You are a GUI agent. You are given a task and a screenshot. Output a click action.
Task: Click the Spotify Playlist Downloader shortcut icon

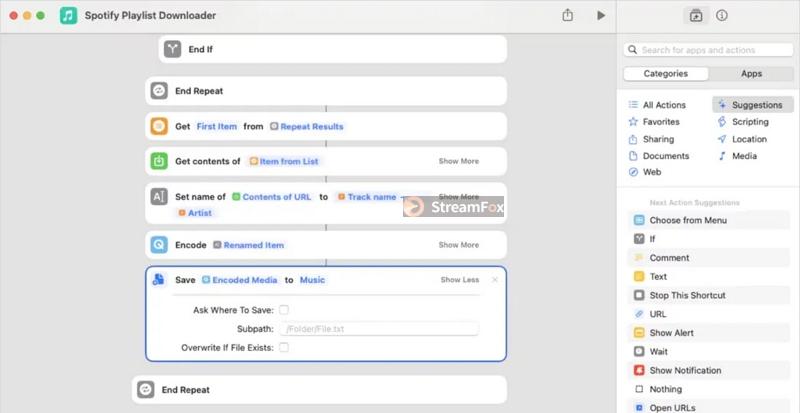(68, 15)
